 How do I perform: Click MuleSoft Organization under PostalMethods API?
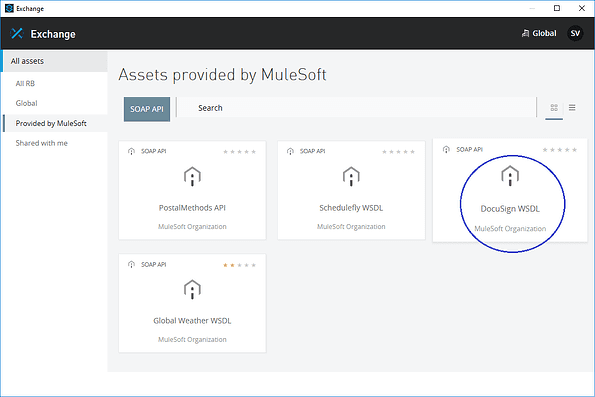(192, 227)
